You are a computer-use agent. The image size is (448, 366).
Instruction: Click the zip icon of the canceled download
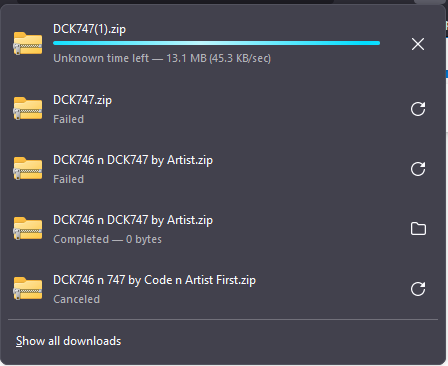(28, 288)
